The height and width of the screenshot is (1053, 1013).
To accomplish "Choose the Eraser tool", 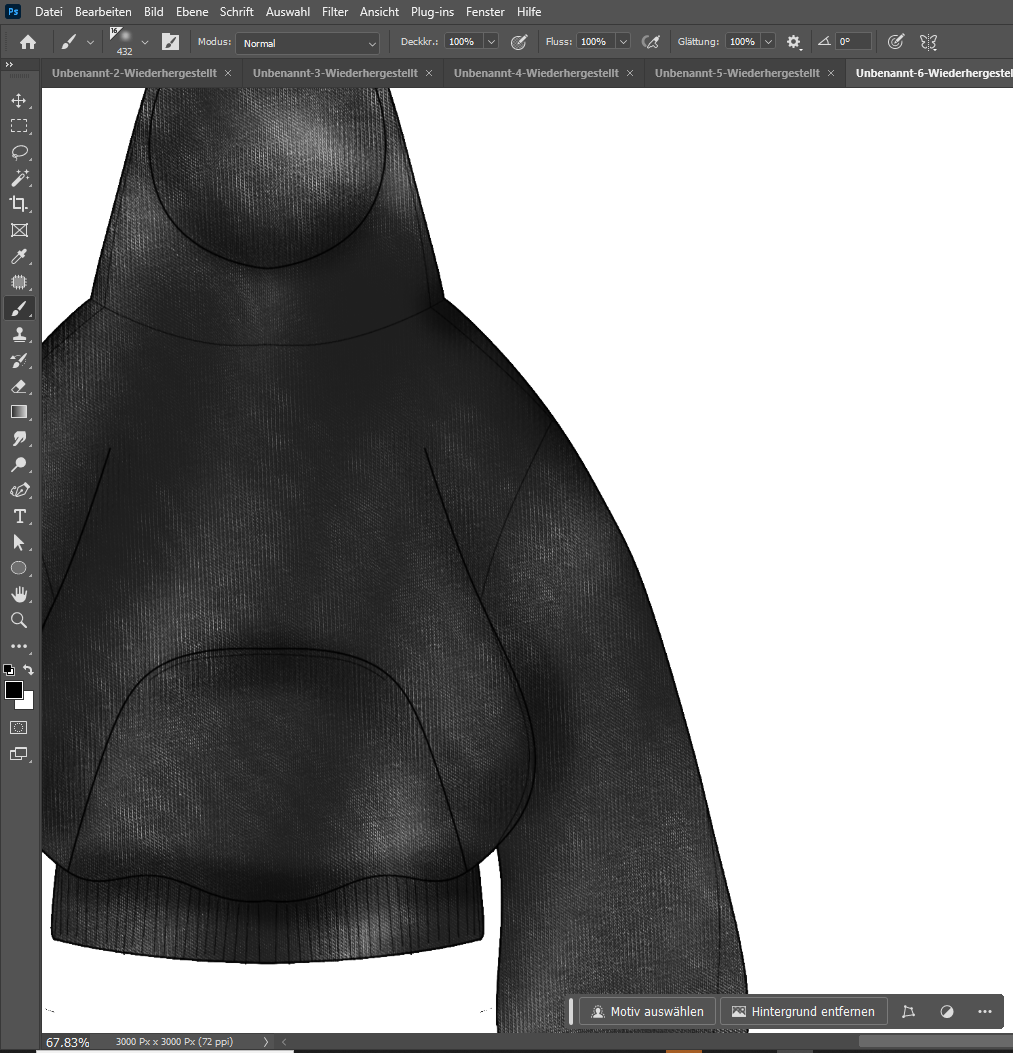I will coord(19,386).
